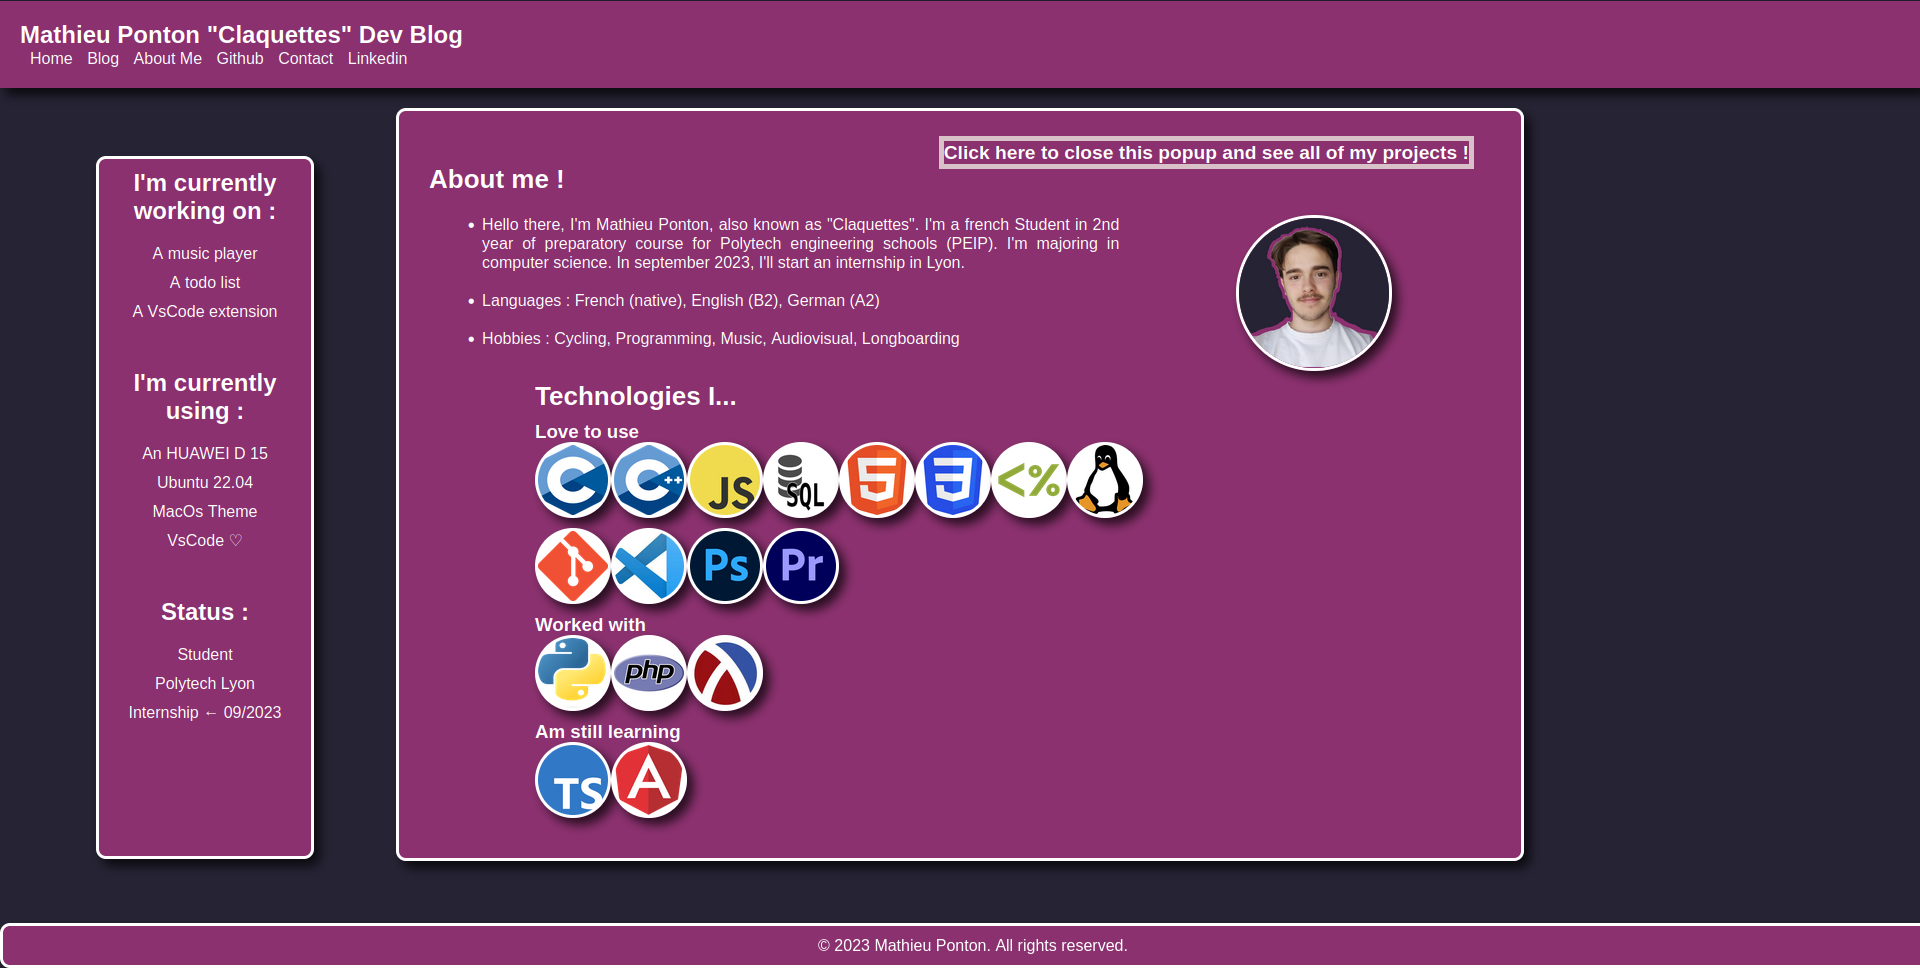Open the Contact page link

[x=305, y=59]
